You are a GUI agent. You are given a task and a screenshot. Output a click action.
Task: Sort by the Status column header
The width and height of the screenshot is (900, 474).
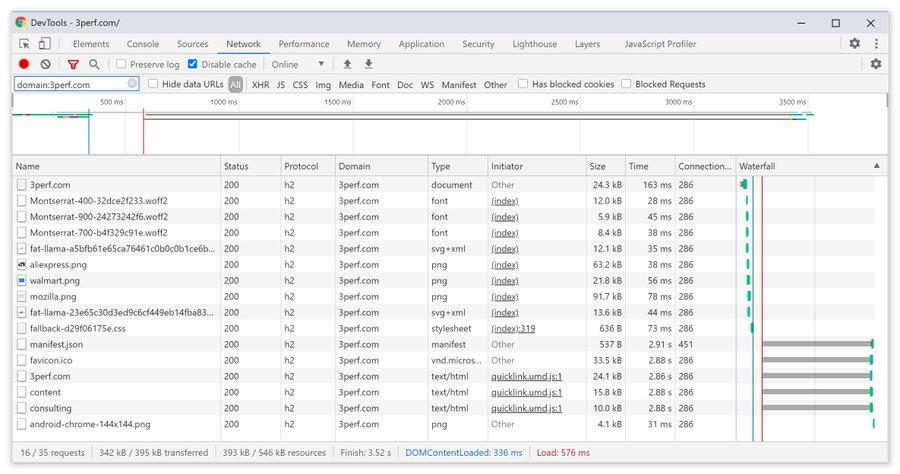(x=250, y=166)
